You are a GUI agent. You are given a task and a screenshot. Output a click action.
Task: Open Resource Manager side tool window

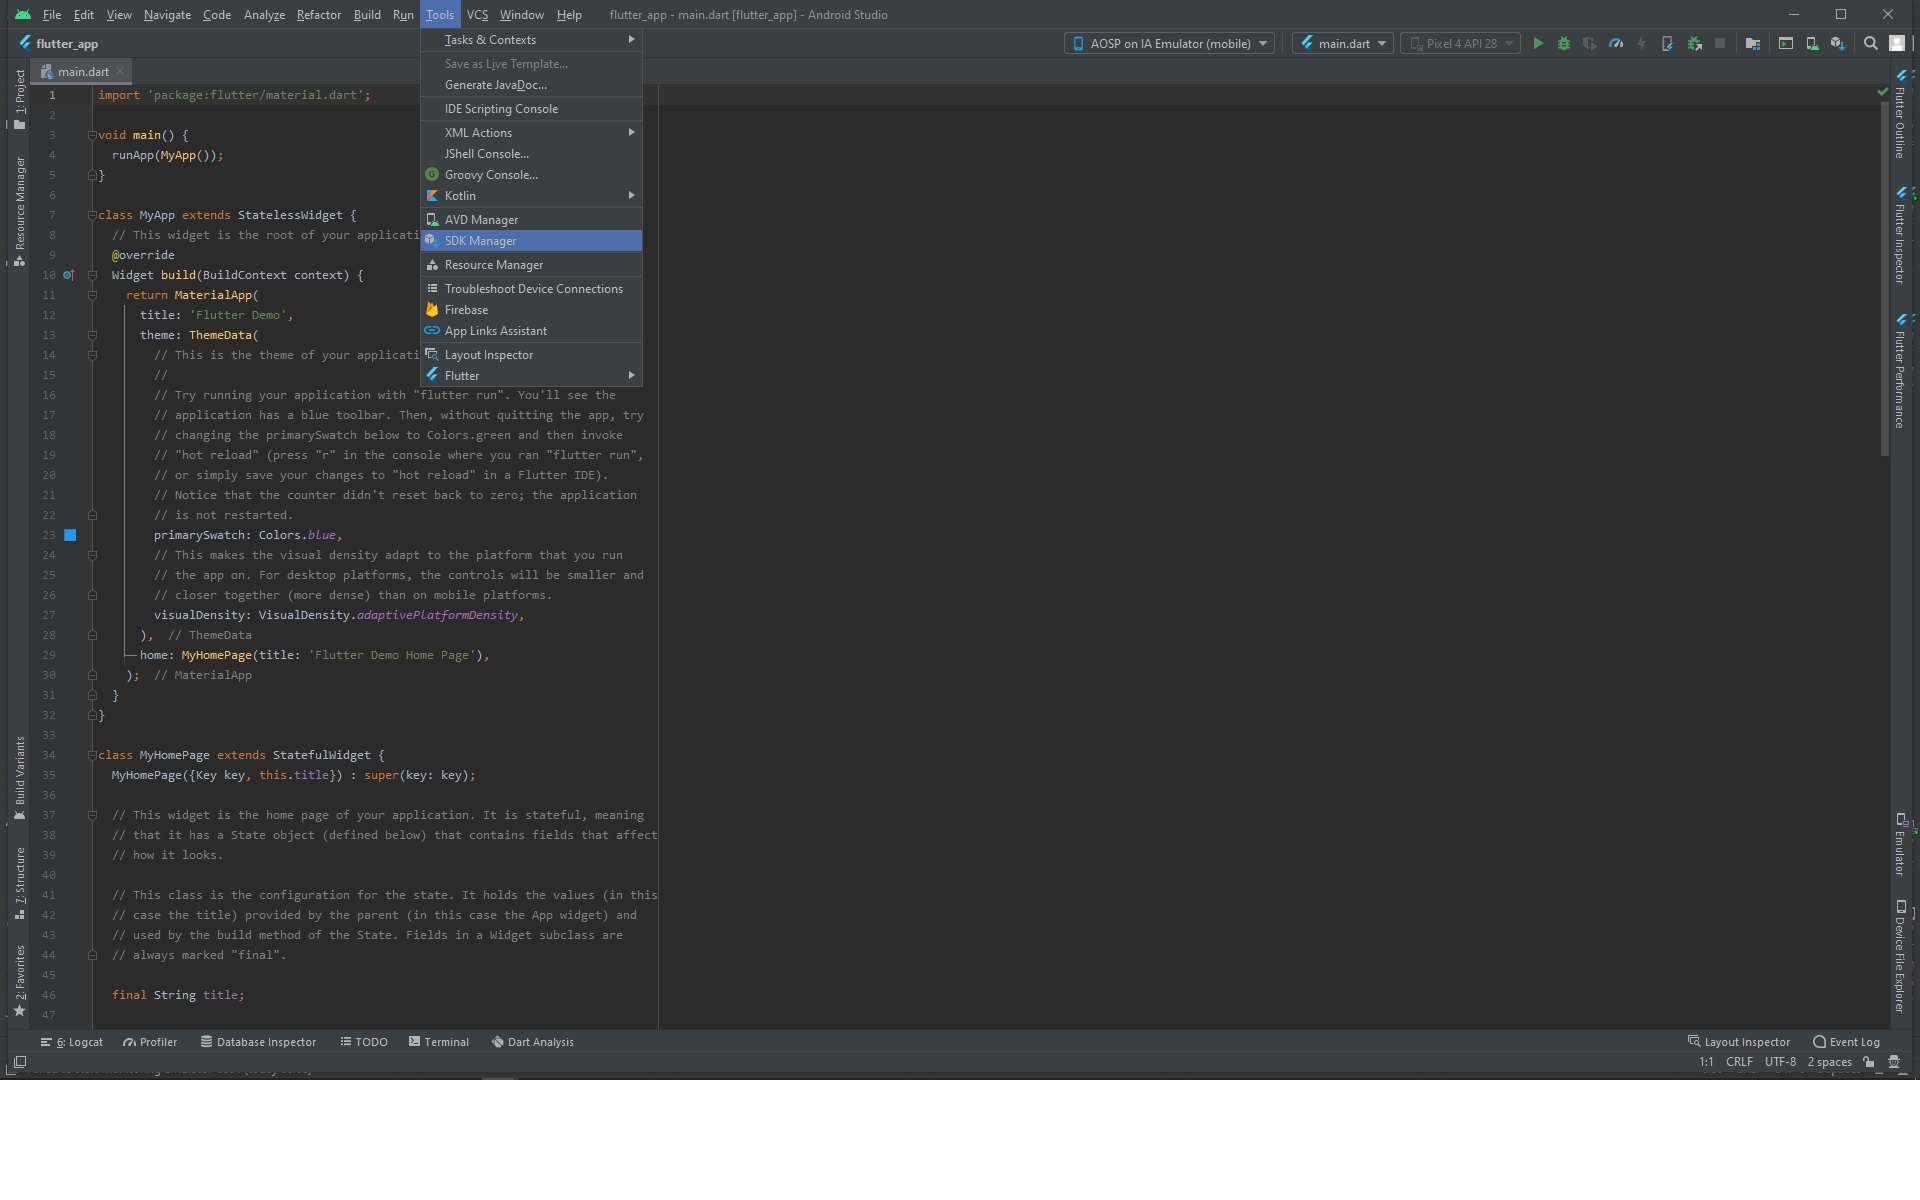tap(19, 211)
